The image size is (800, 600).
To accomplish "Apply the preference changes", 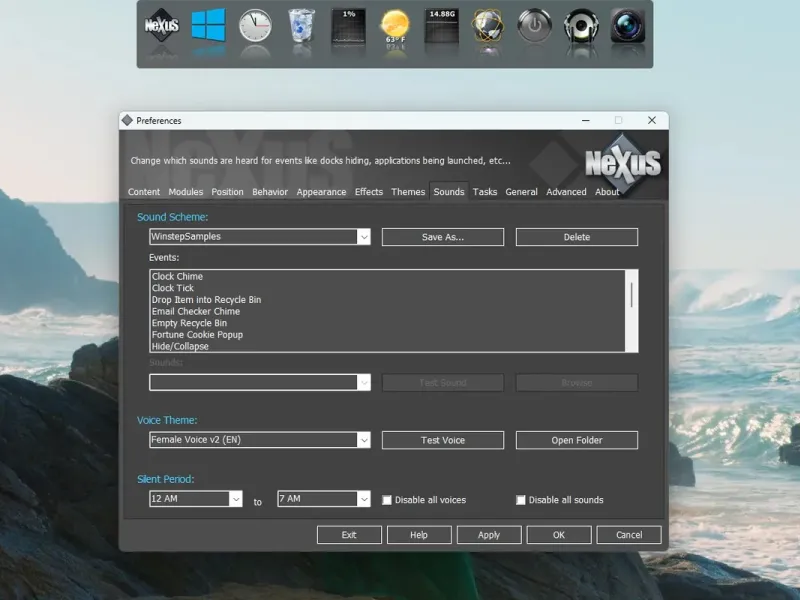I will click(489, 535).
